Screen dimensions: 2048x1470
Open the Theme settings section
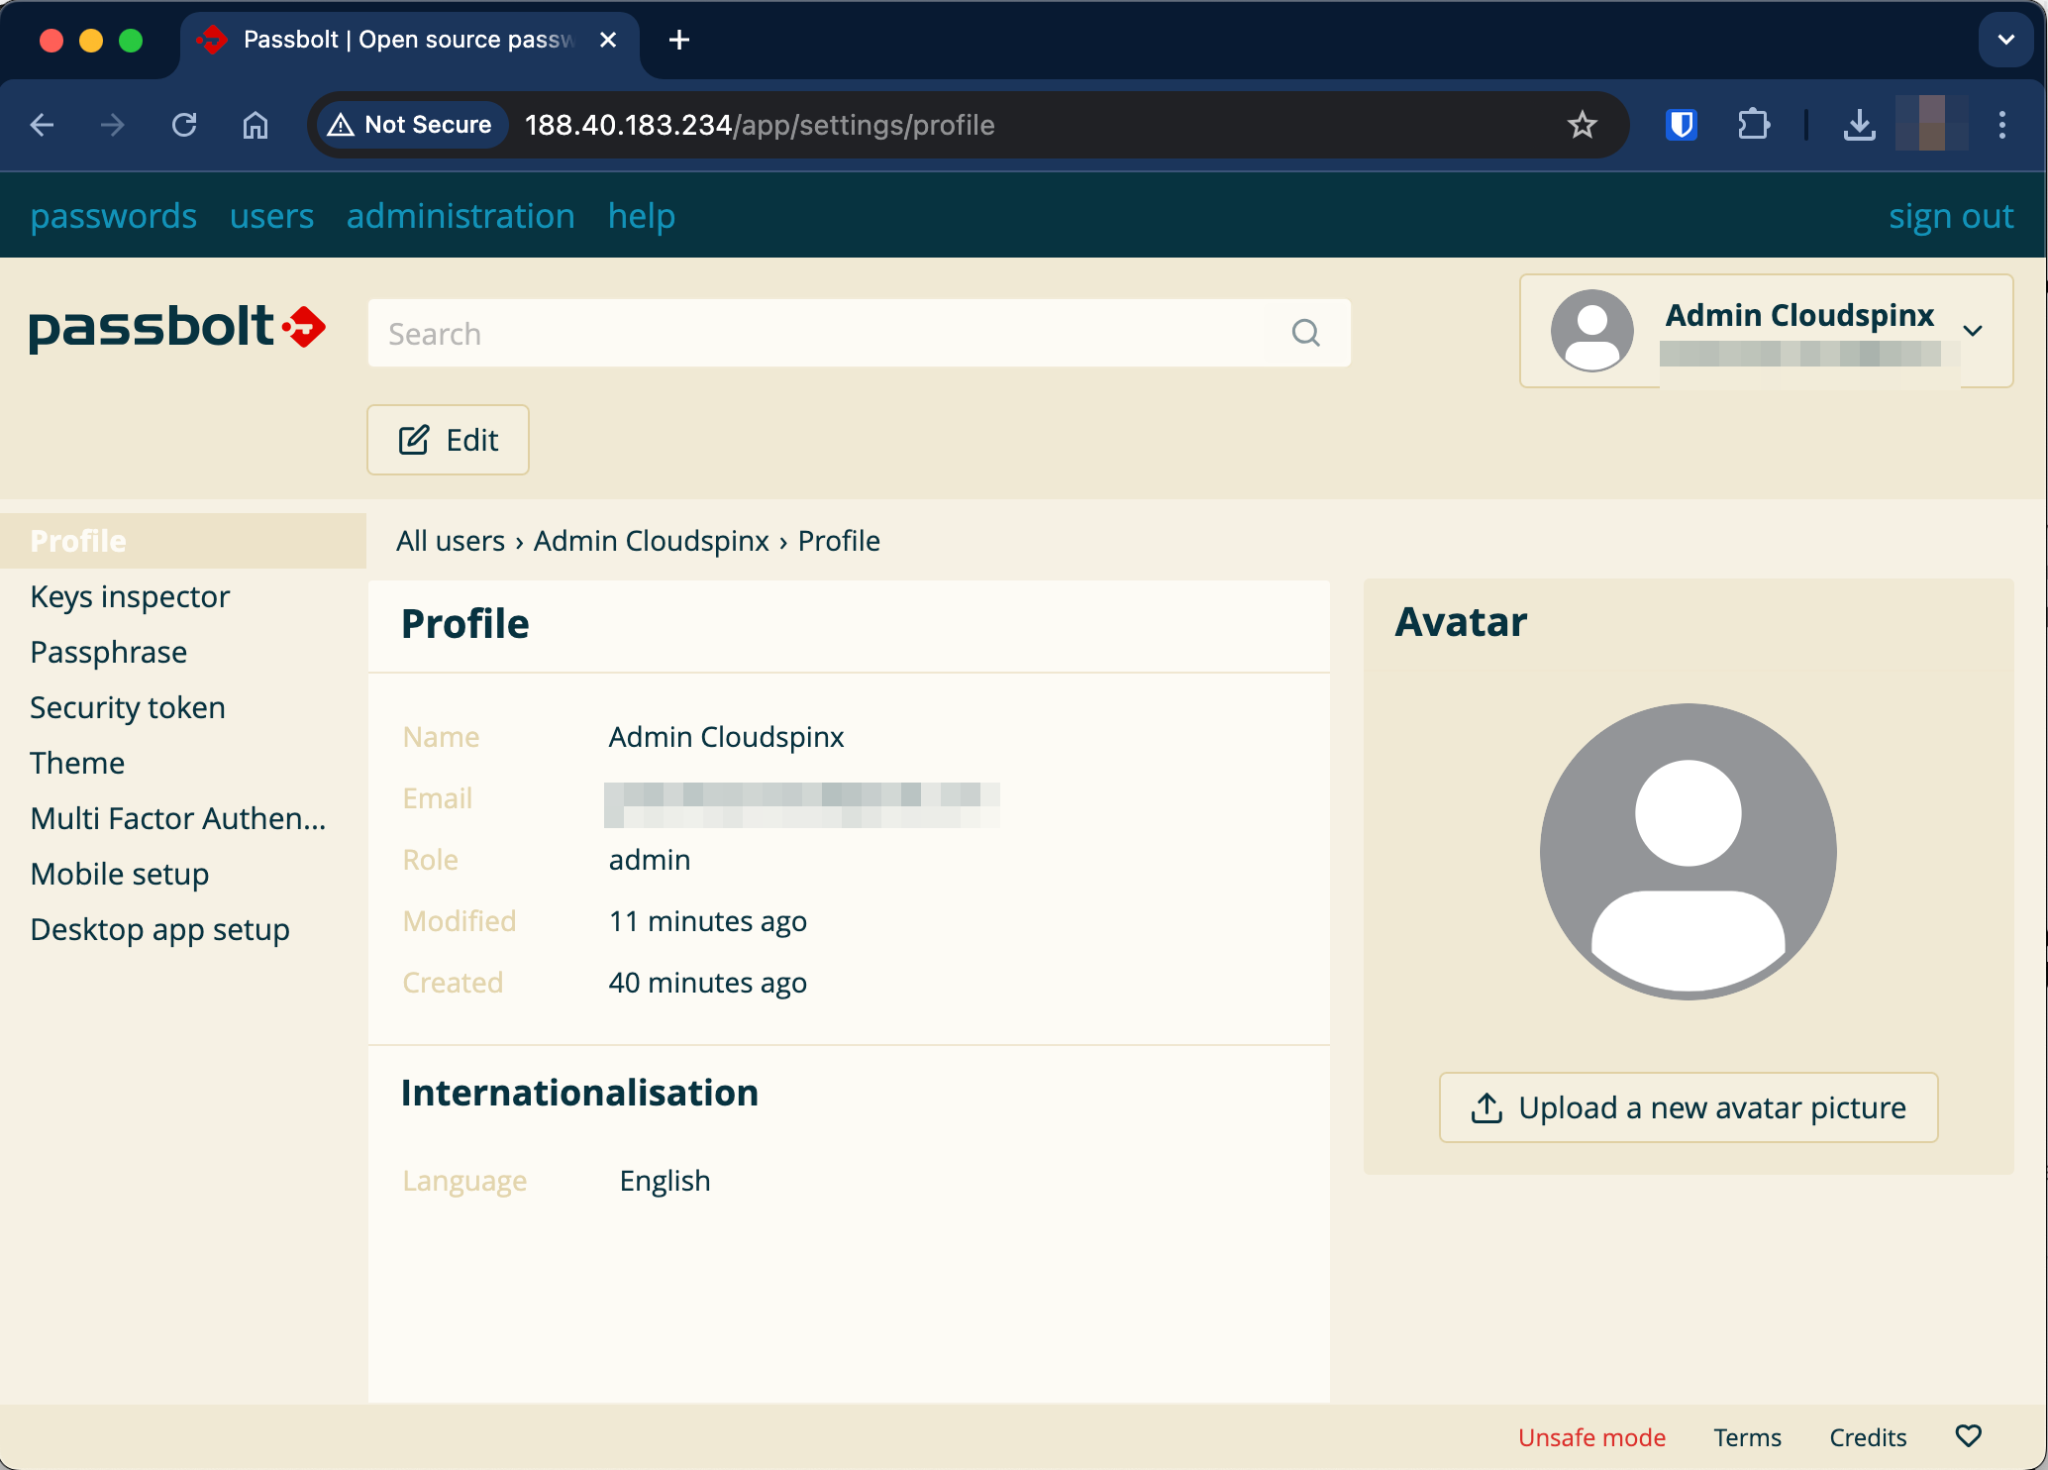pyautogui.click(x=77, y=762)
